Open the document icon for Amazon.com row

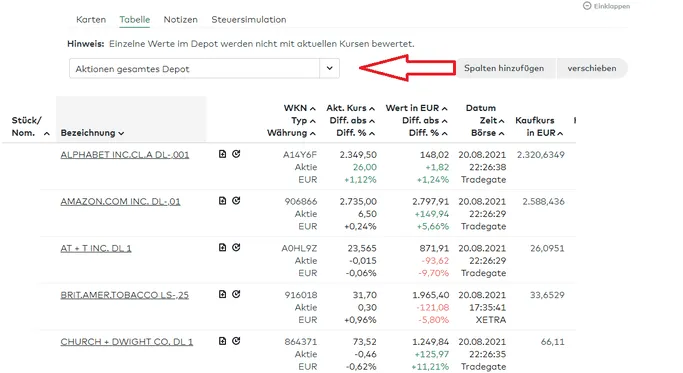pos(222,200)
